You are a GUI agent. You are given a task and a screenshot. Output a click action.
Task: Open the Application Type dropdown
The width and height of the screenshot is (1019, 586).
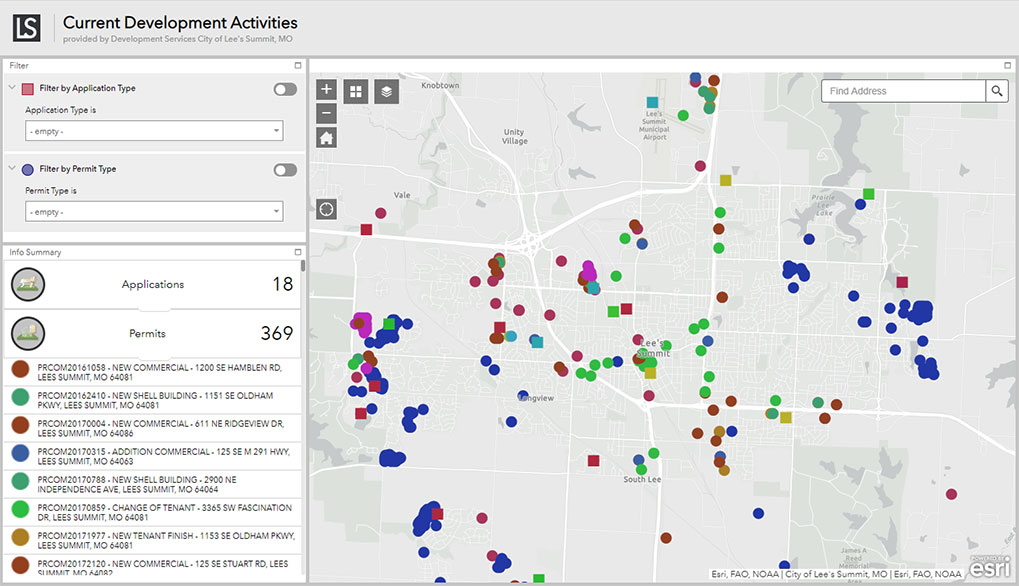click(x=154, y=131)
